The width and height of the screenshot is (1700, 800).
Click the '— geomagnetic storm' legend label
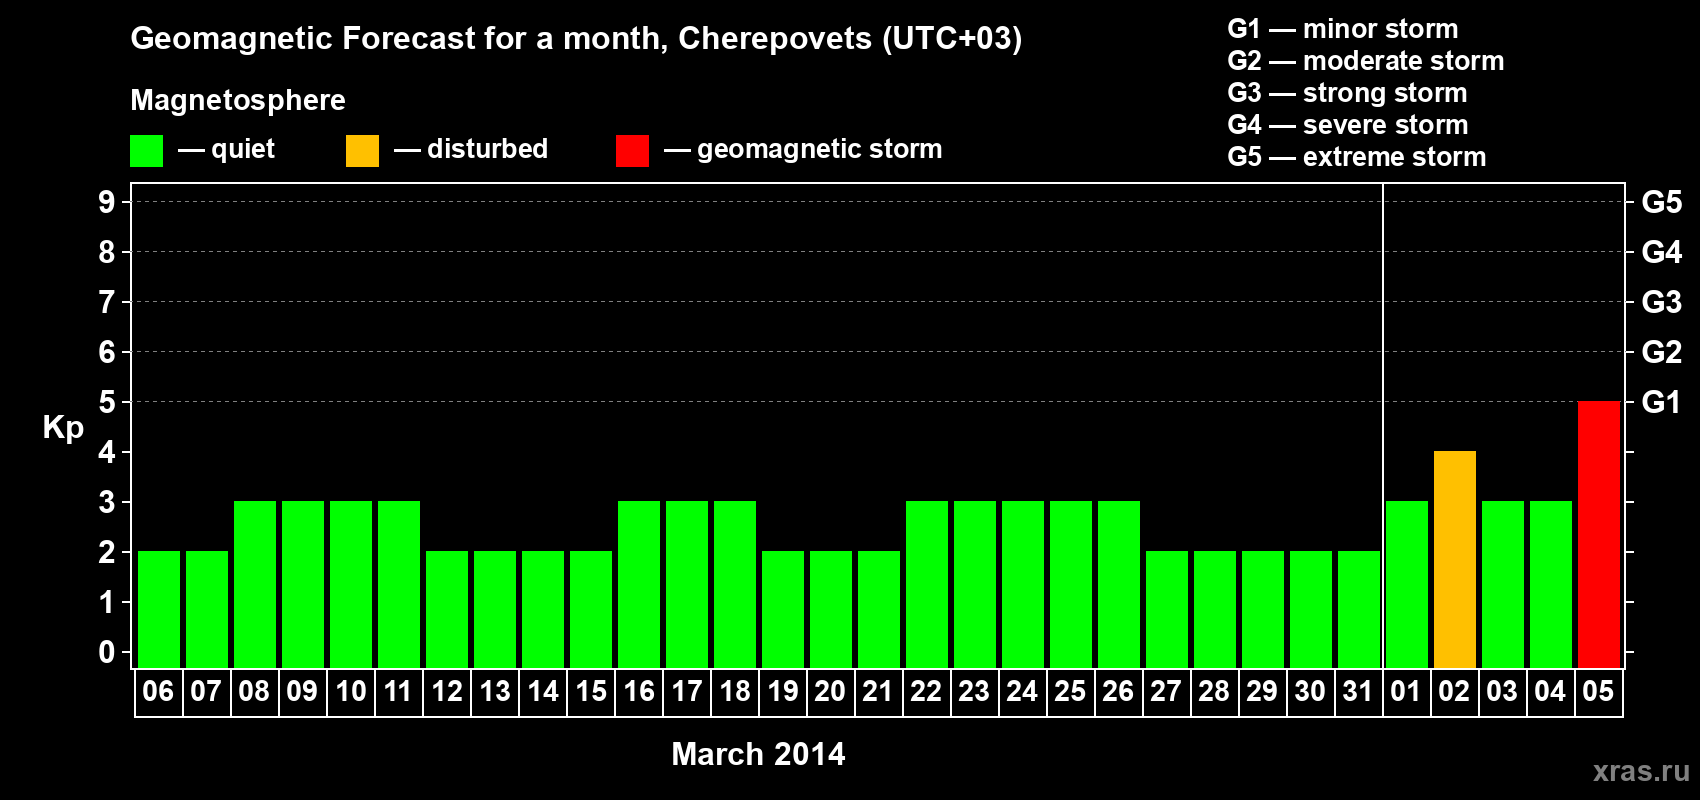pyautogui.click(x=803, y=149)
